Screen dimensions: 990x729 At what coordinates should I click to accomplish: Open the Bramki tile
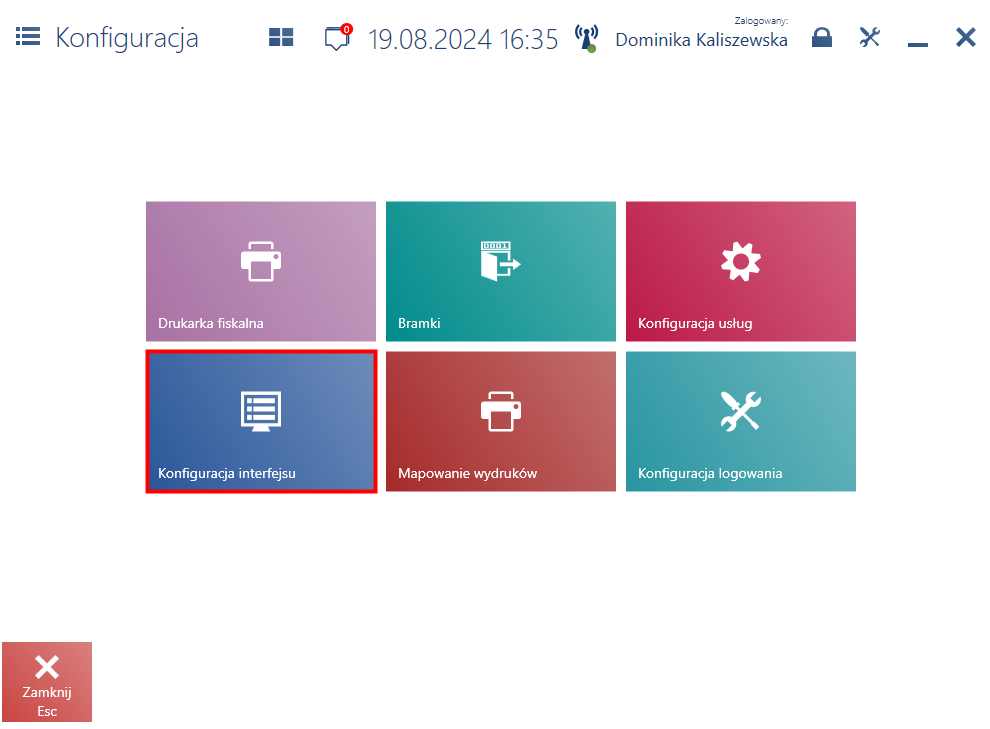point(501,271)
